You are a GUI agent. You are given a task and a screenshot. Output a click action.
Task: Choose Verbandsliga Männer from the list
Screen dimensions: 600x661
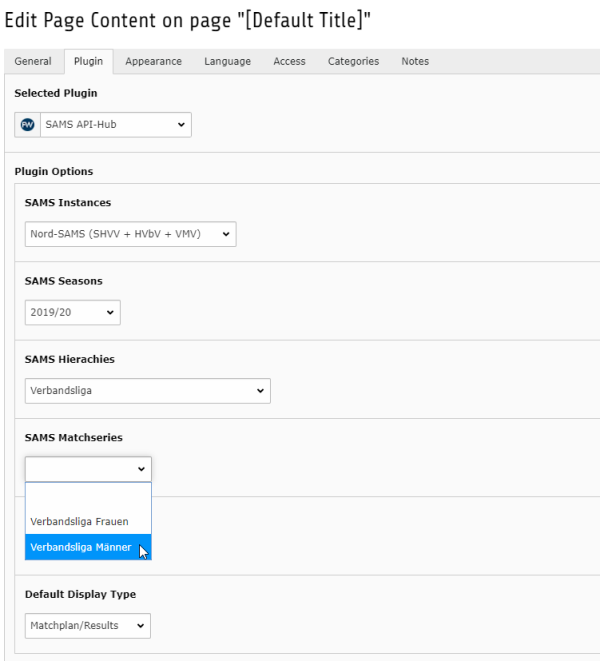[x=88, y=547]
